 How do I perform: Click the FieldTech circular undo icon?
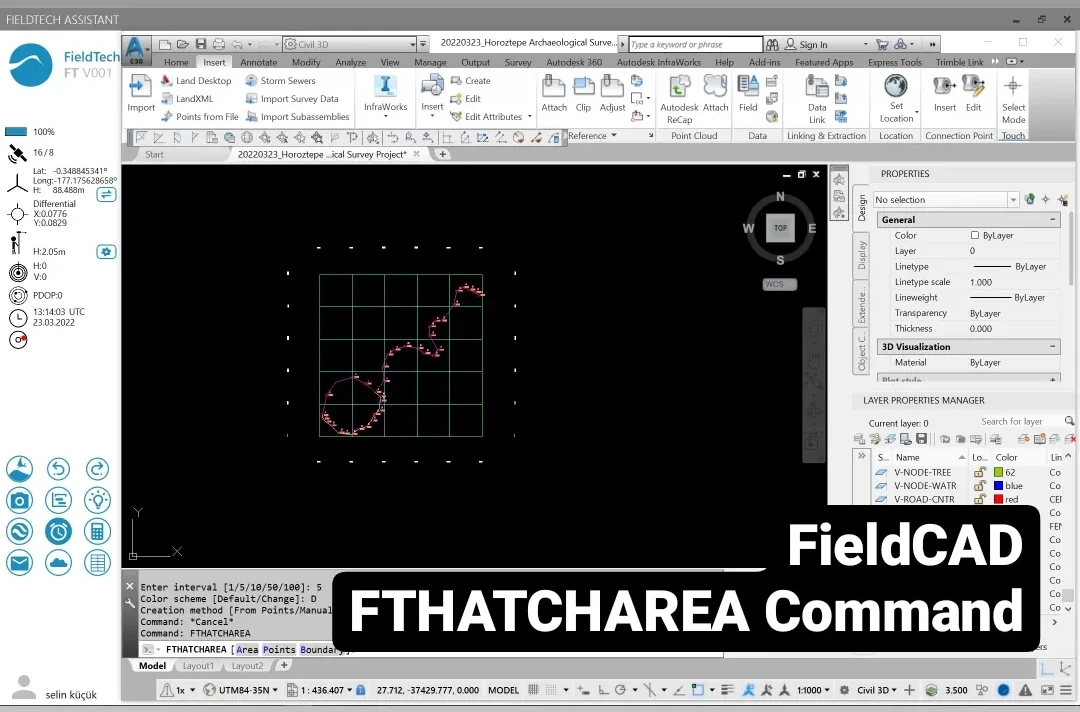tap(59, 469)
